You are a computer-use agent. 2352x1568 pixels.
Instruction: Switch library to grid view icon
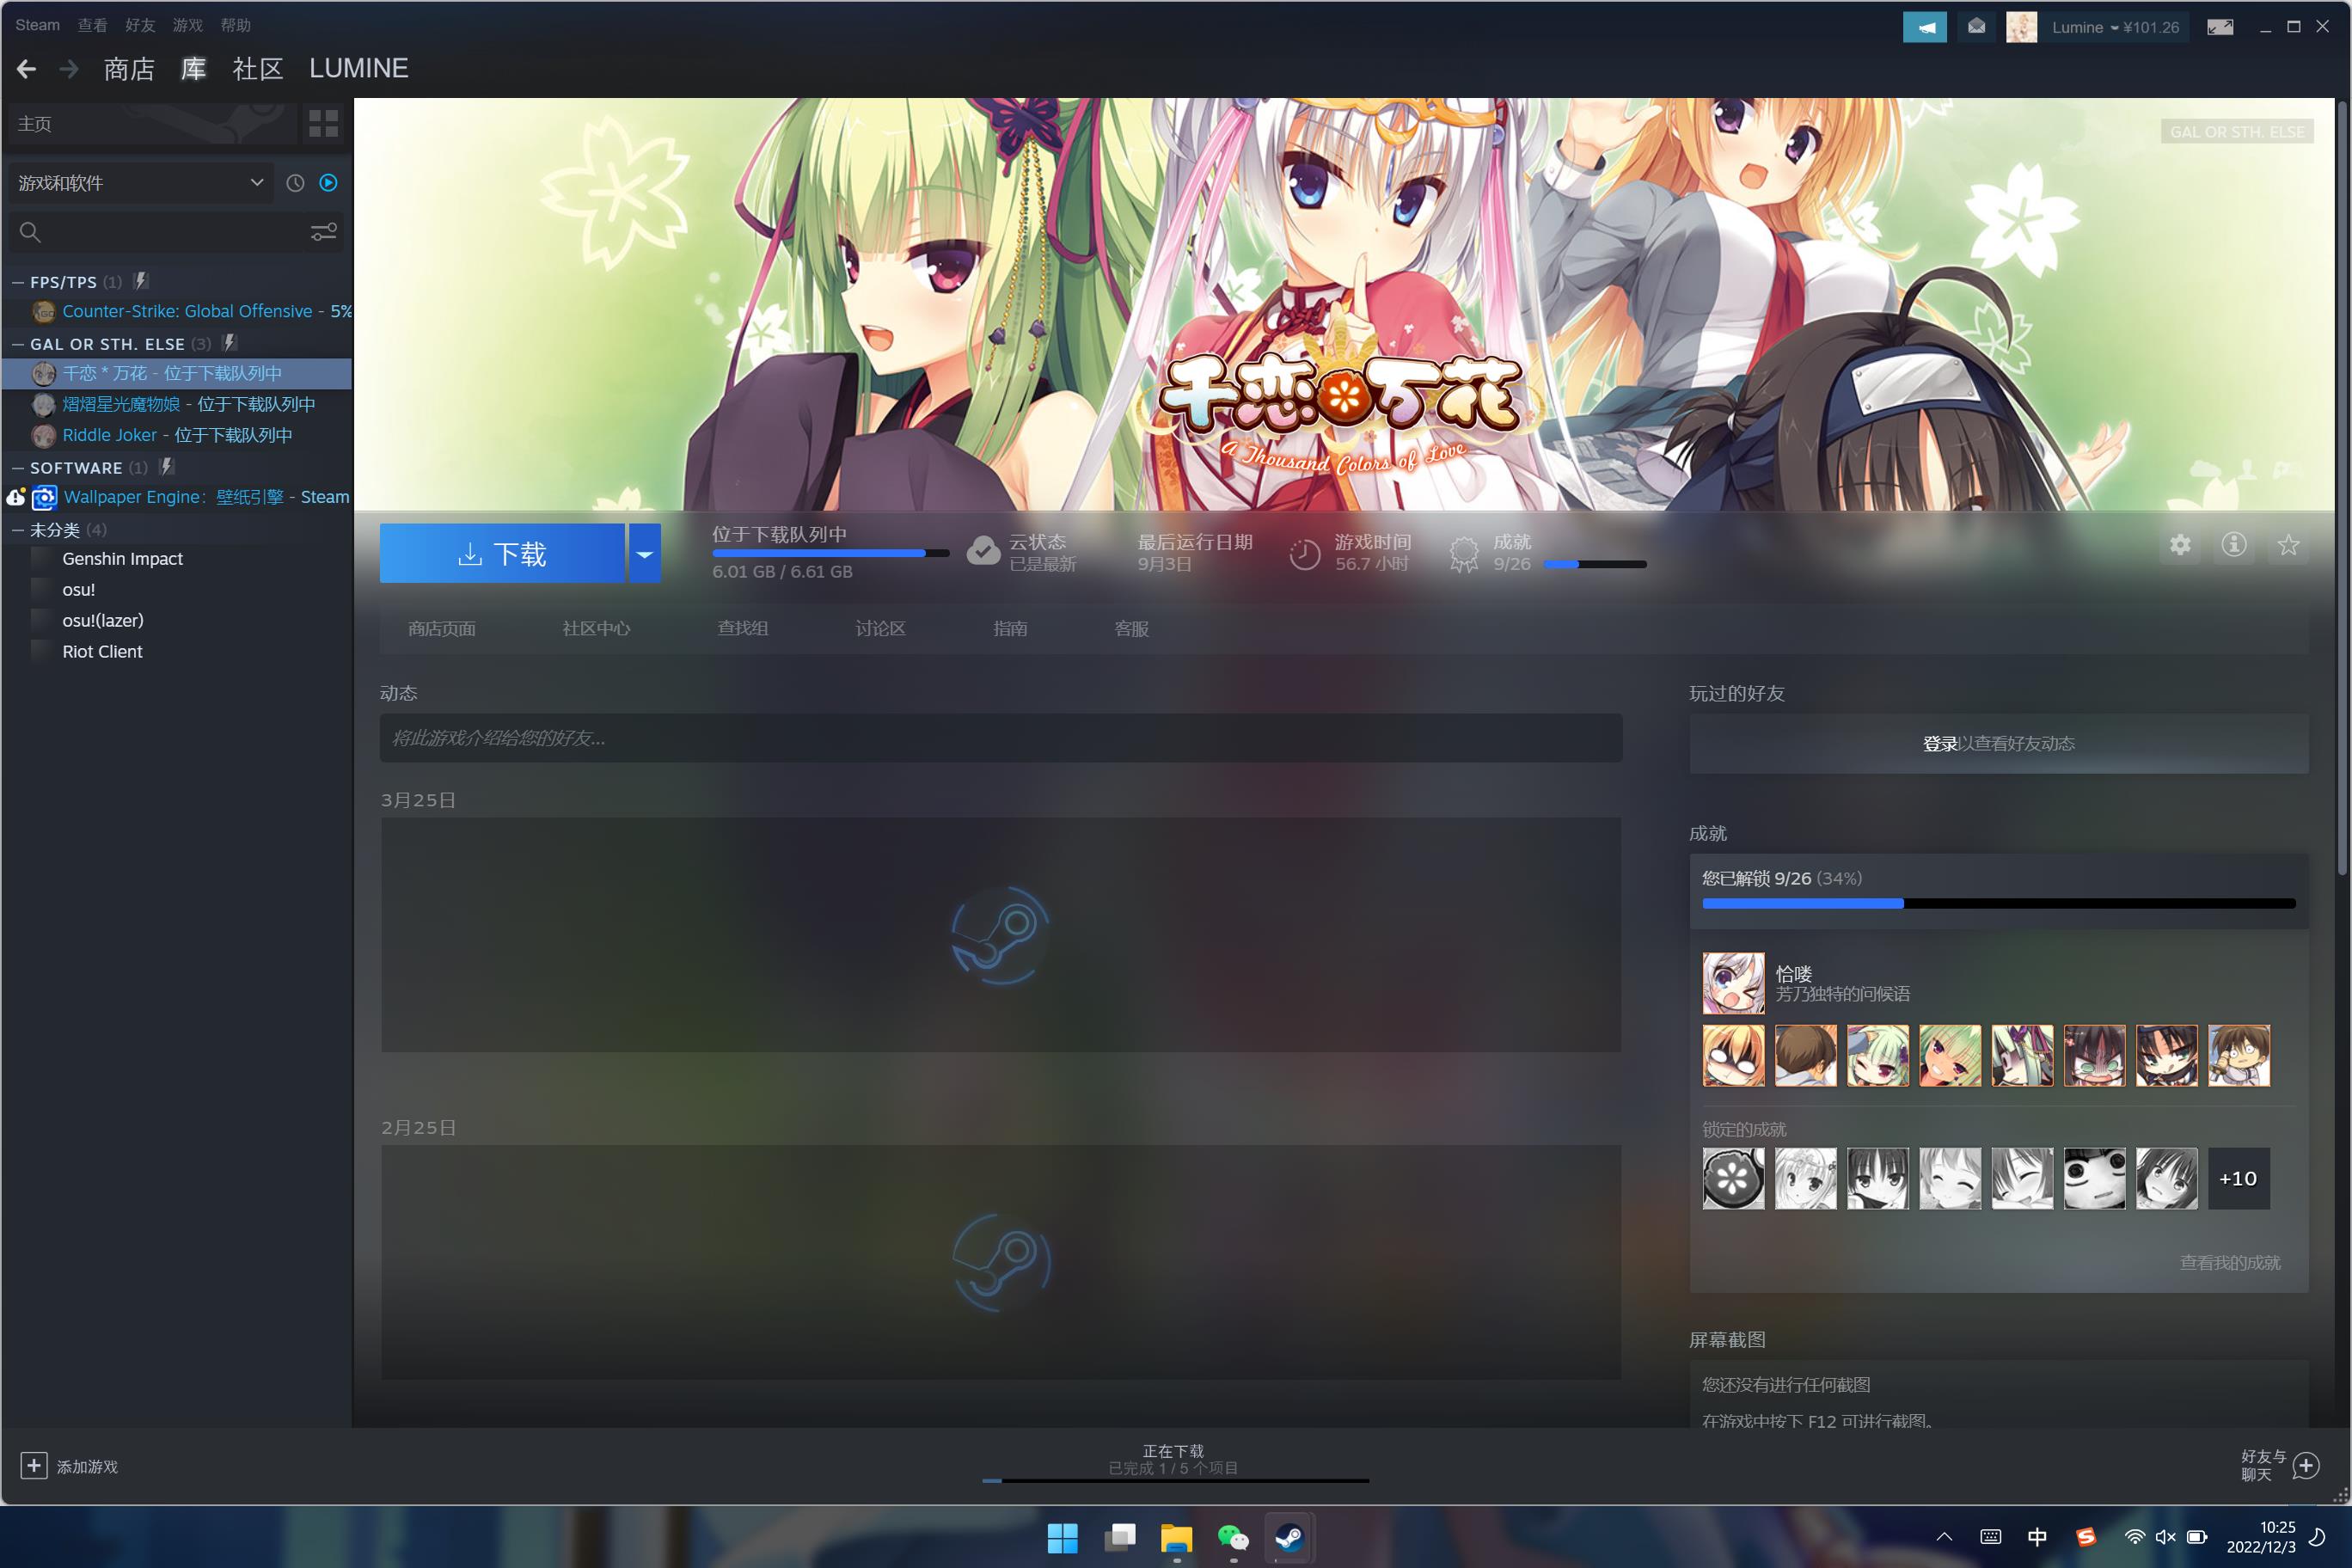pyautogui.click(x=323, y=124)
